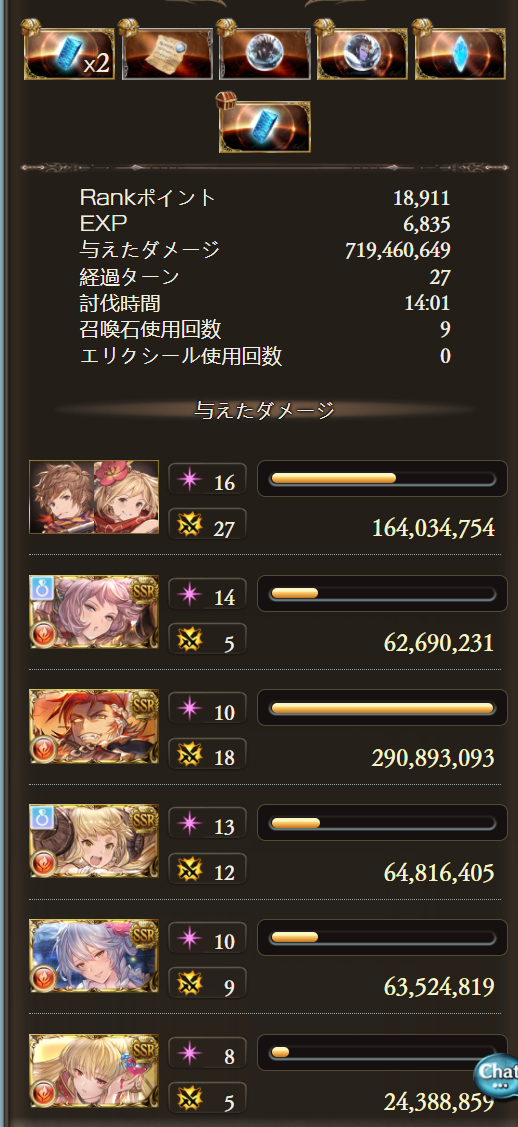The height and width of the screenshot is (1127, 518).
Task: Open the blue crystal x2 loot item
Action: tap(69, 53)
